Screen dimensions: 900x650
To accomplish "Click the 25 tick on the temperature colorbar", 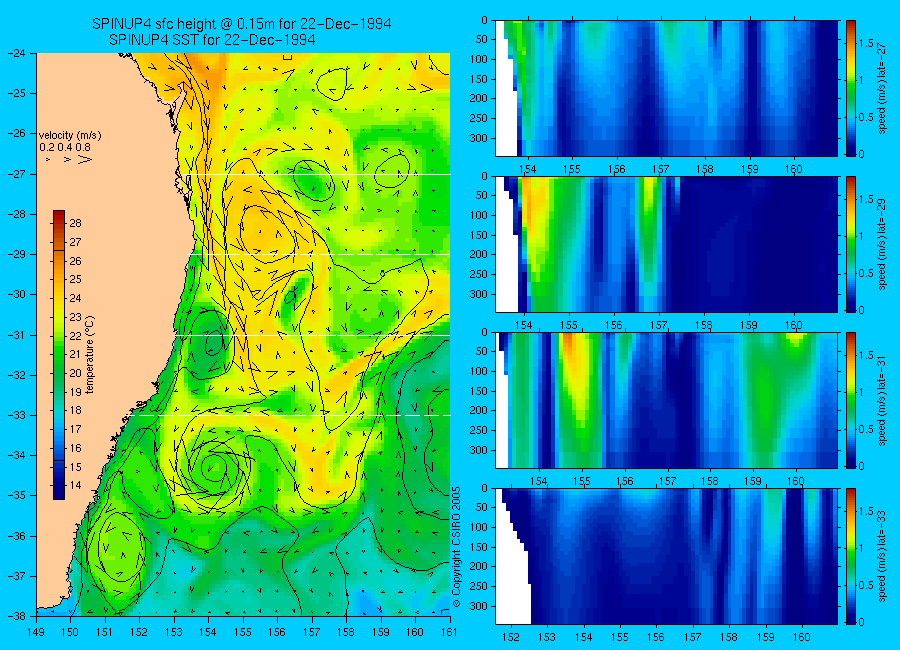I will [x=75, y=280].
